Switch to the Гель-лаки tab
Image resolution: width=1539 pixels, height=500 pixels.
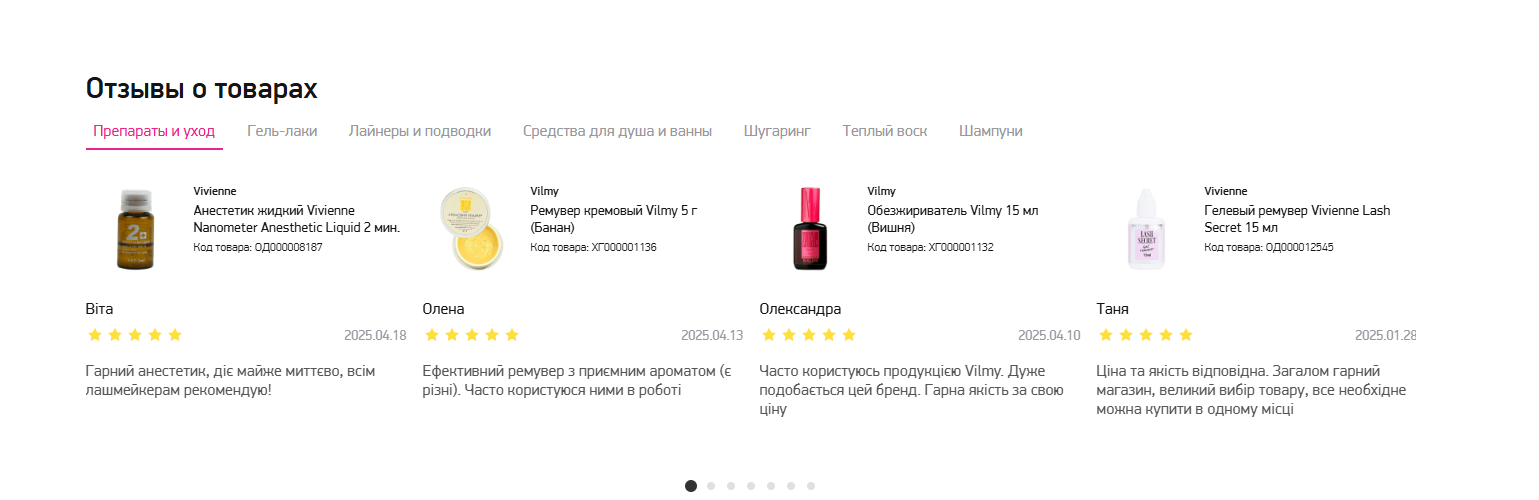(x=282, y=131)
